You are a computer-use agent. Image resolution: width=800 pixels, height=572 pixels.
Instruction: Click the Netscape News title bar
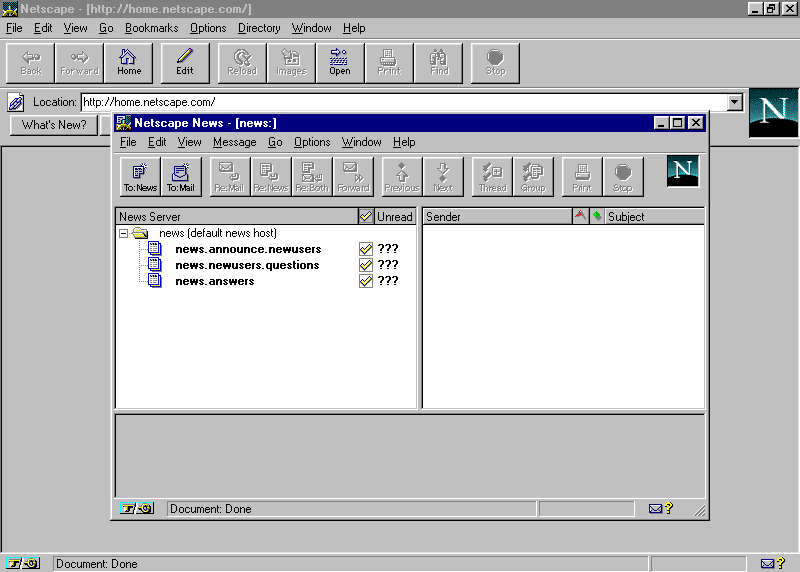click(409, 123)
